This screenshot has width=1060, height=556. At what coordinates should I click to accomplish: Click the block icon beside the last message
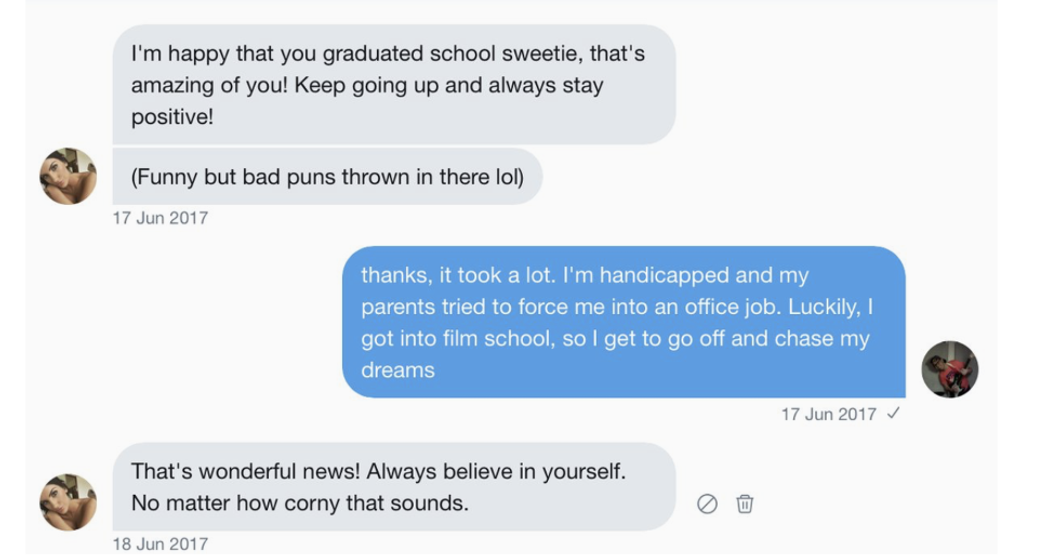coord(707,504)
